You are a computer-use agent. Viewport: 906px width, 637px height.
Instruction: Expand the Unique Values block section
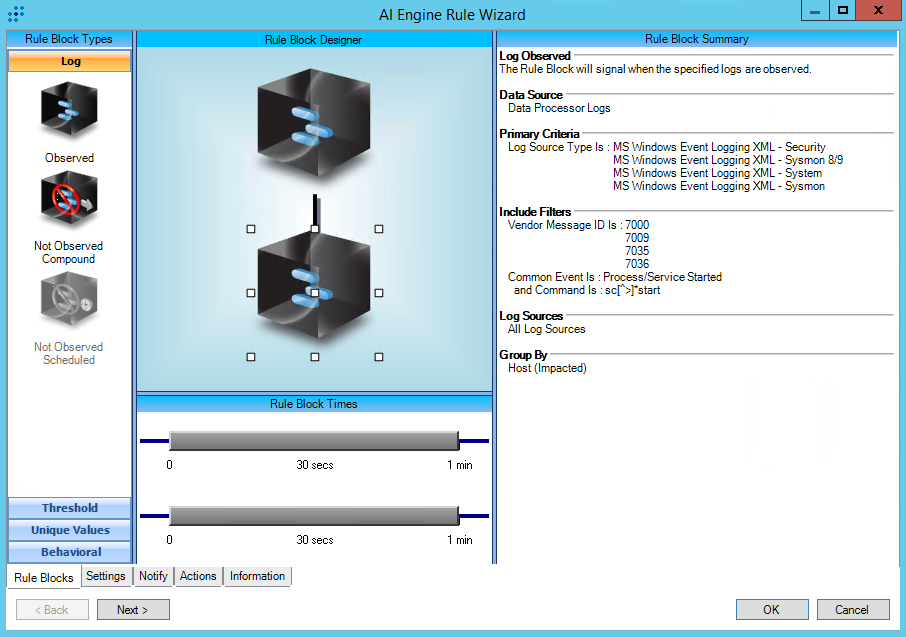point(70,530)
